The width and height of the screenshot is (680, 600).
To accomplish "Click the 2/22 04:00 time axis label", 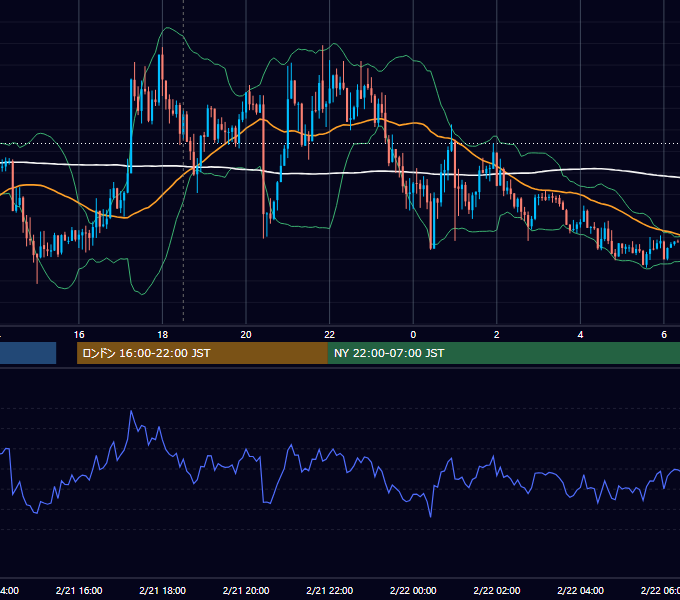I will point(580,590).
